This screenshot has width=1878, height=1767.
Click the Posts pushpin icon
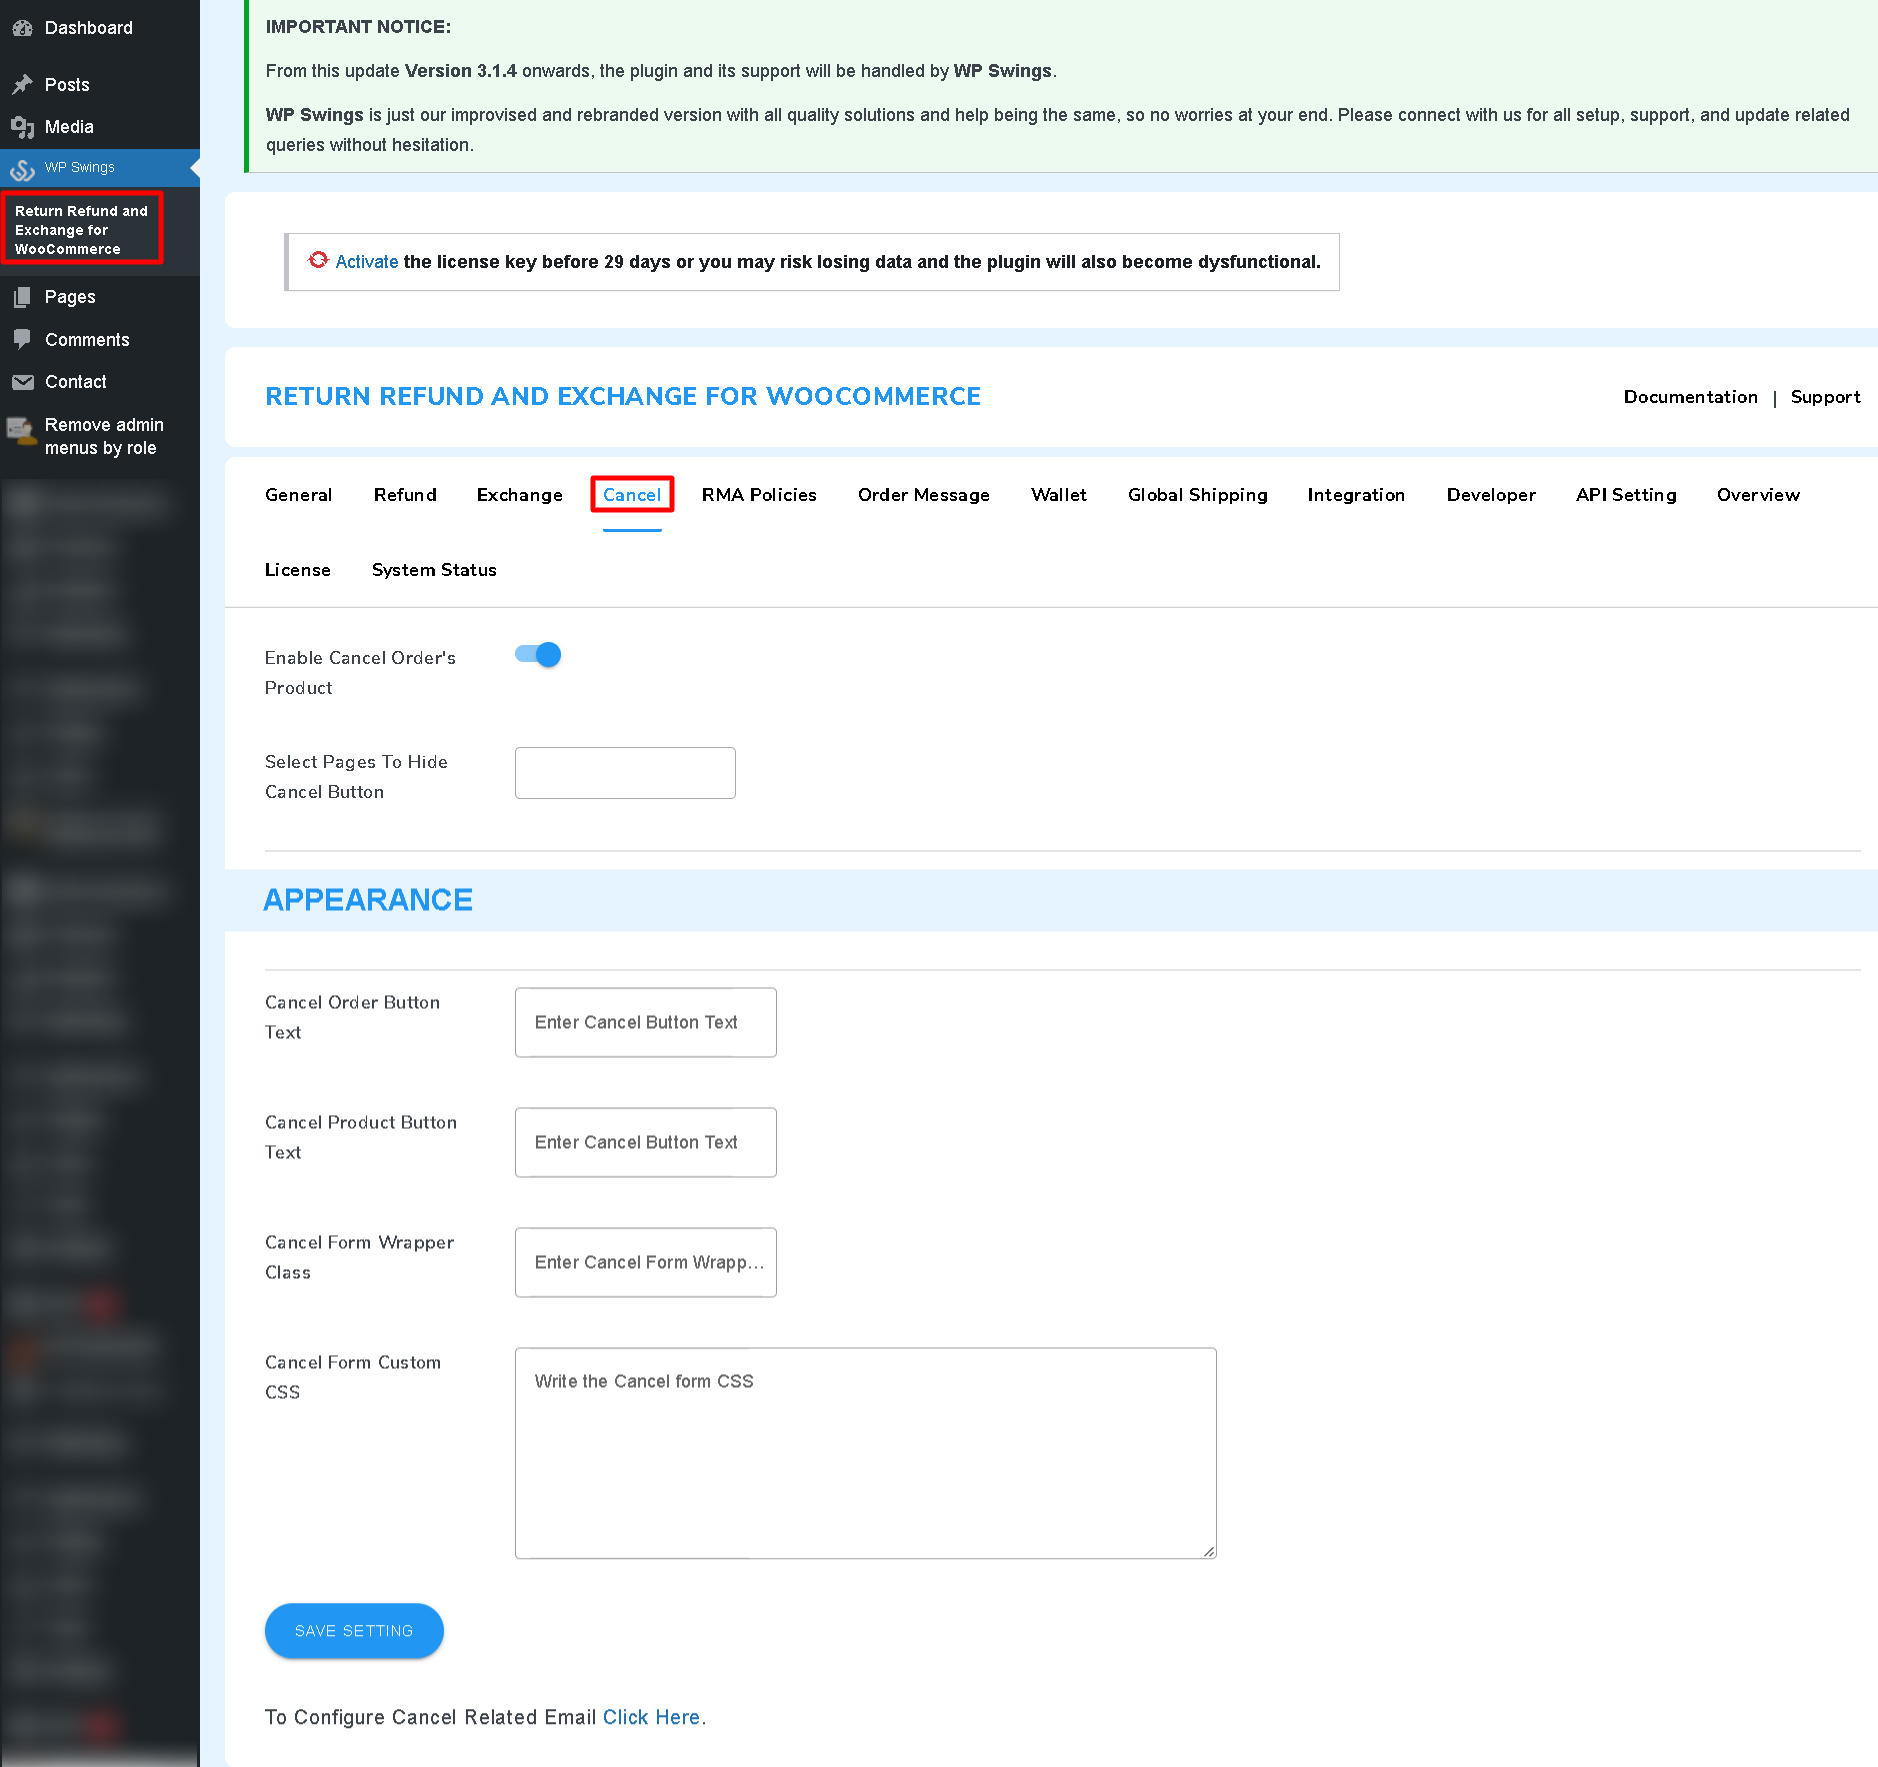point(22,85)
